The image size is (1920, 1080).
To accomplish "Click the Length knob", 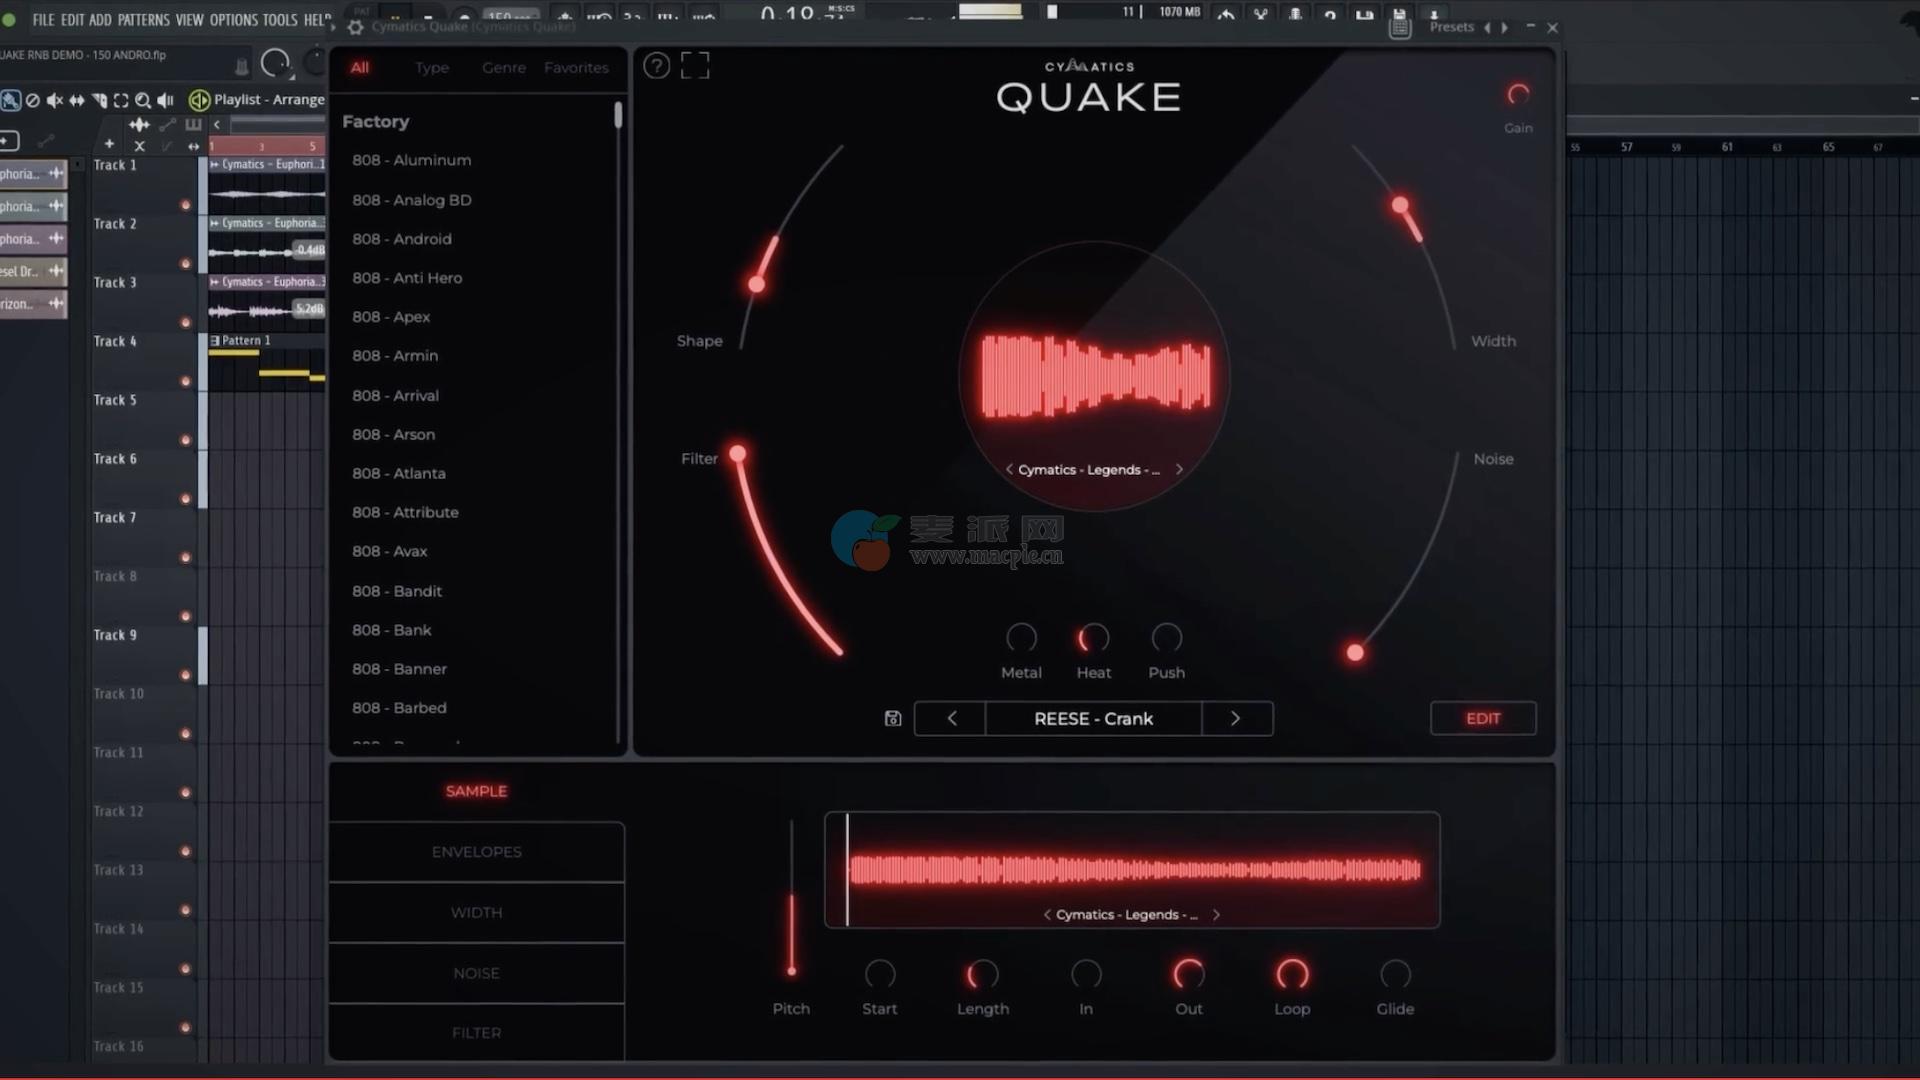I will [x=982, y=973].
